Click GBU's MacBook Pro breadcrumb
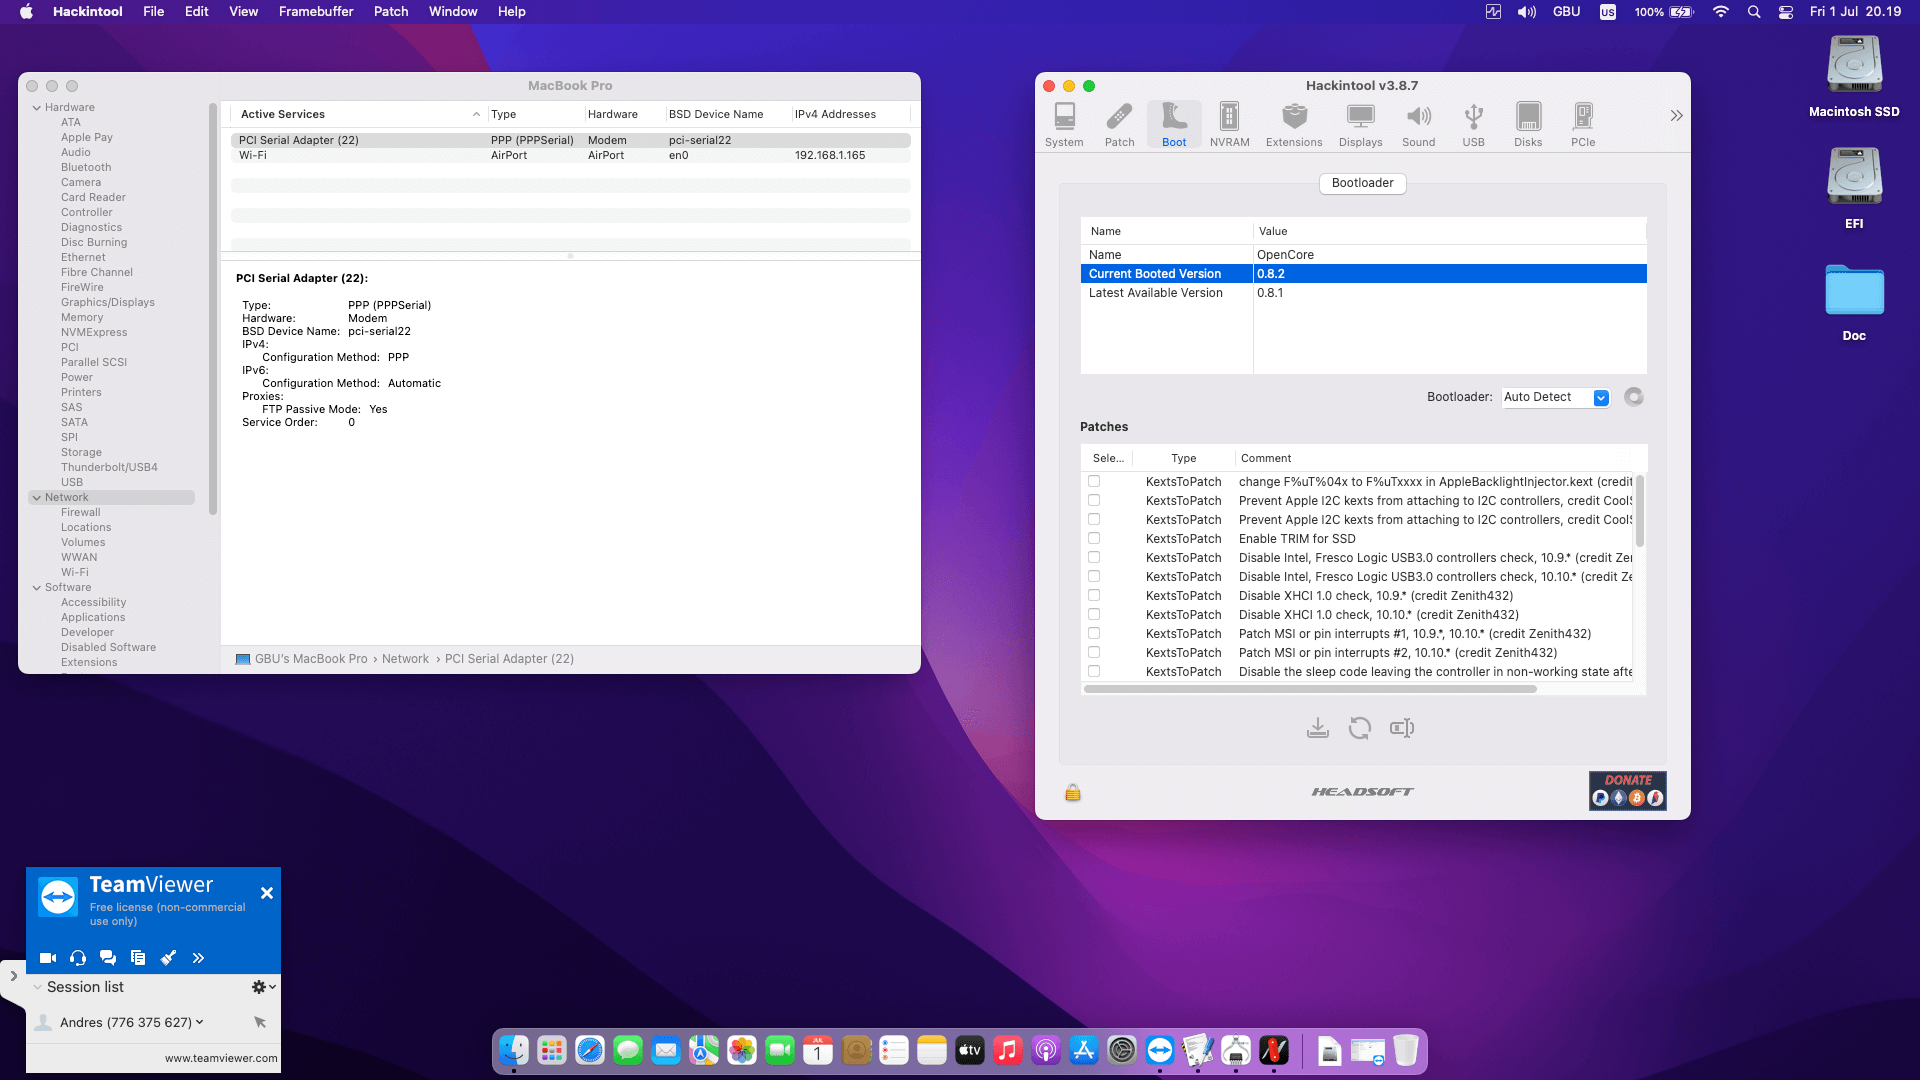1920x1080 pixels. (311, 659)
